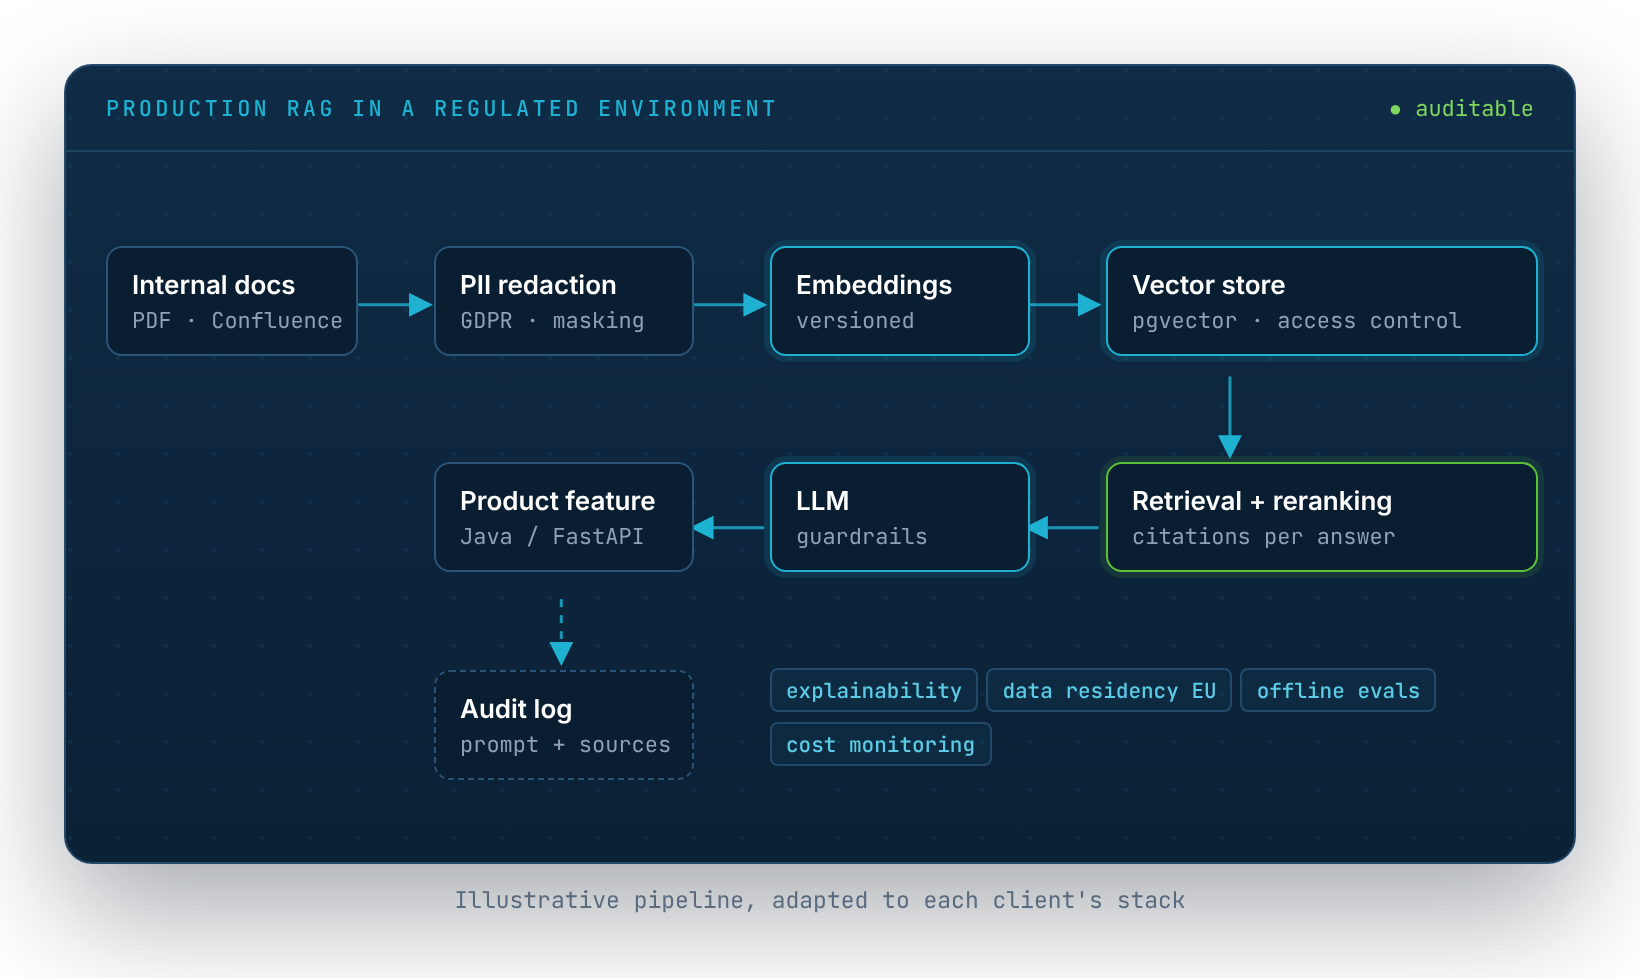Click the 'prompt + sources' subtitle
Screen dimensions: 1640x978
click(x=565, y=744)
